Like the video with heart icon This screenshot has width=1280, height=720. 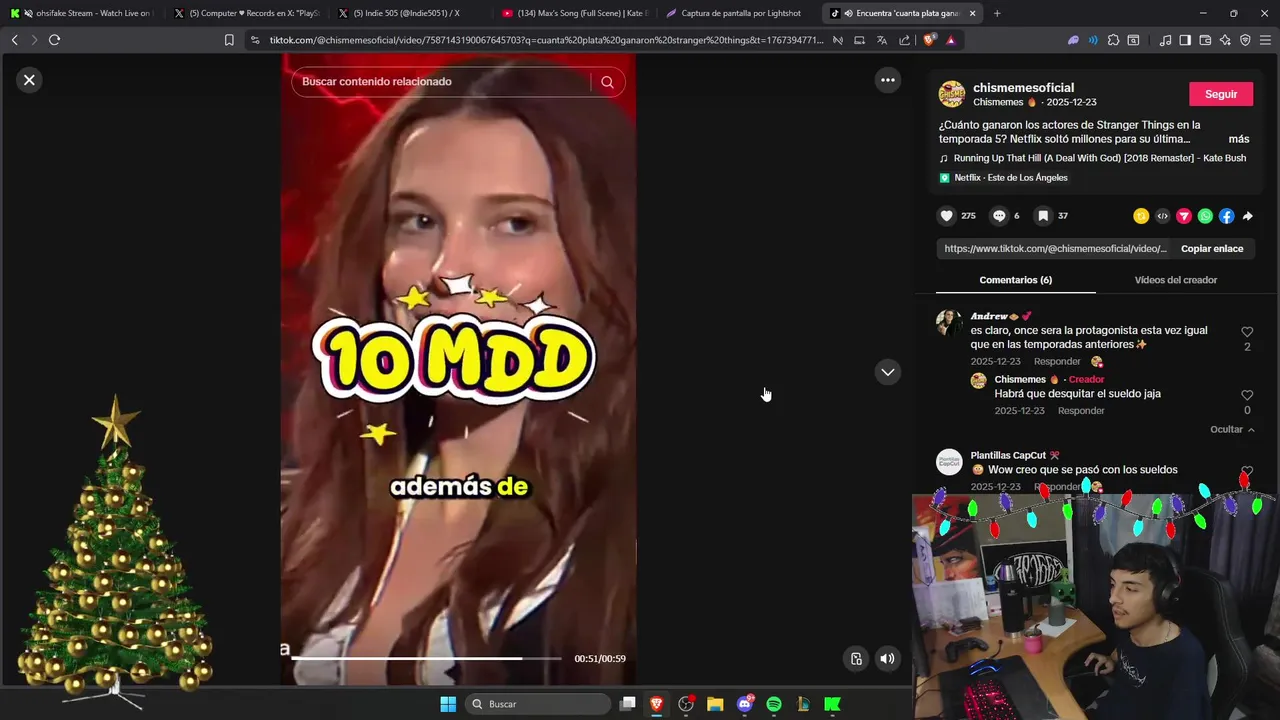pyautogui.click(x=947, y=216)
